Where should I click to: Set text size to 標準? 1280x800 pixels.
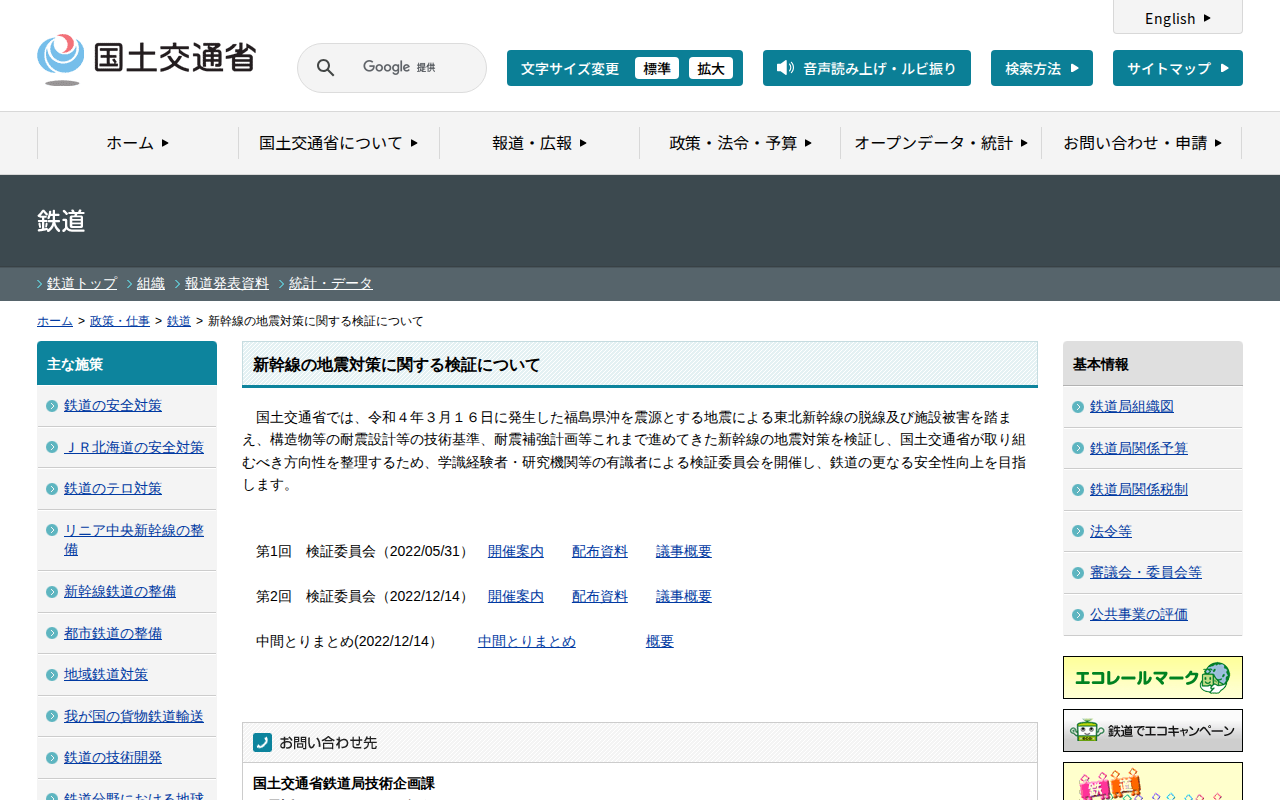click(656, 68)
